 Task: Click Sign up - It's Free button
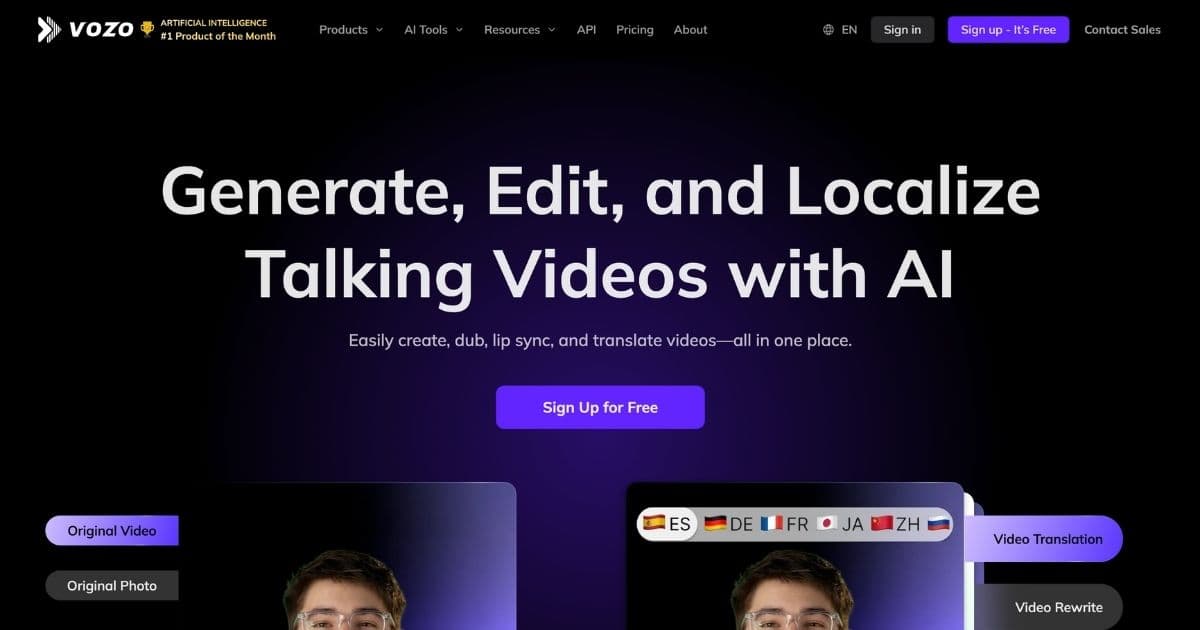click(1008, 30)
